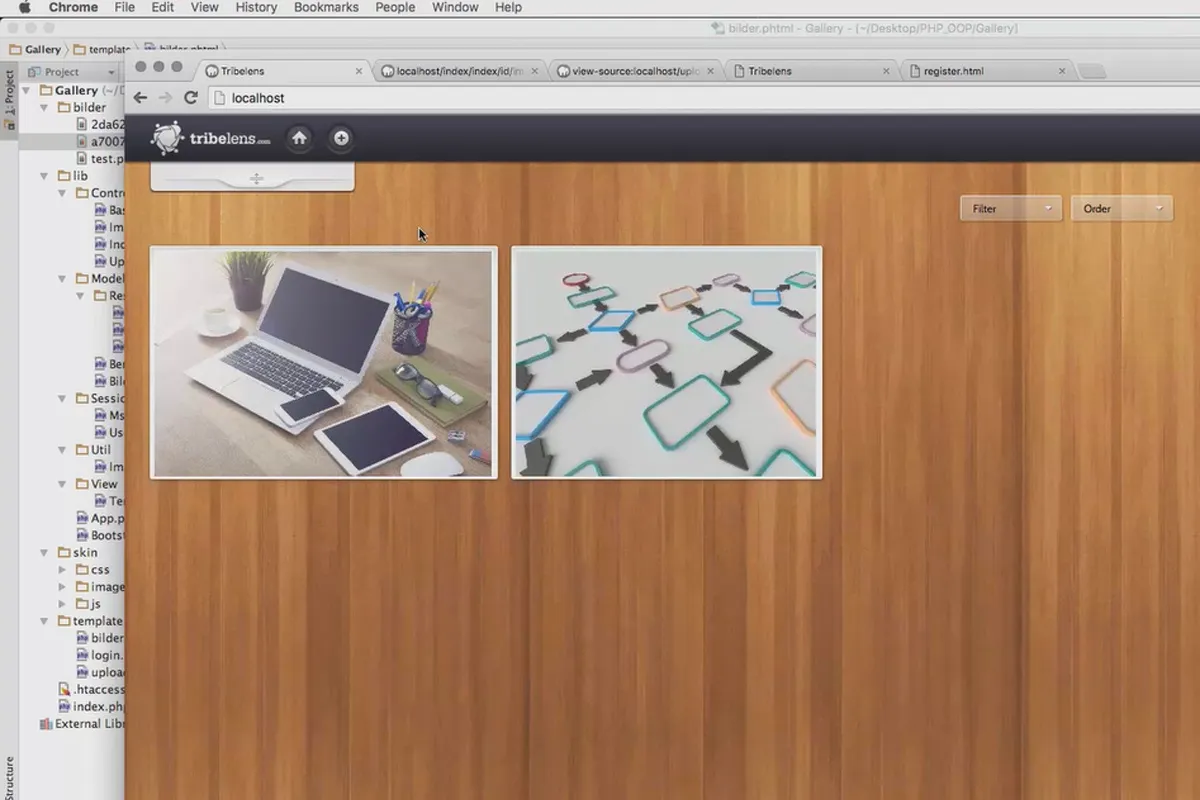This screenshot has width=1200, height=800.
Task: Switch to the register.html tab
Action: 986,71
